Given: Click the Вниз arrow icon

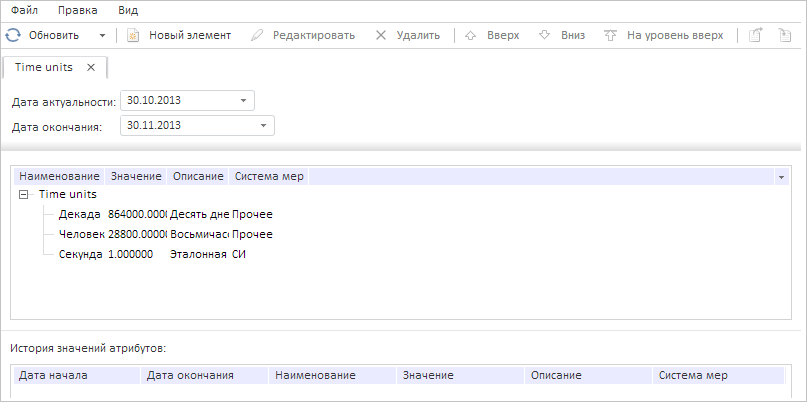Looking at the screenshot, I should (x=545, y=35).
